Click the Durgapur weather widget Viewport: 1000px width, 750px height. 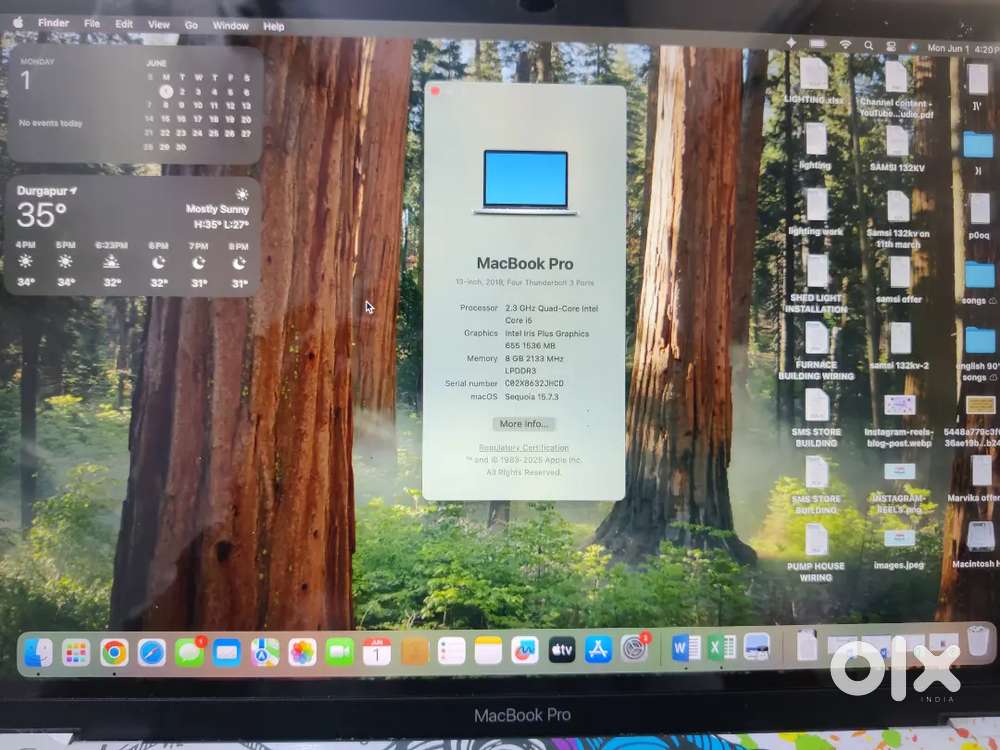pos(133,237)
